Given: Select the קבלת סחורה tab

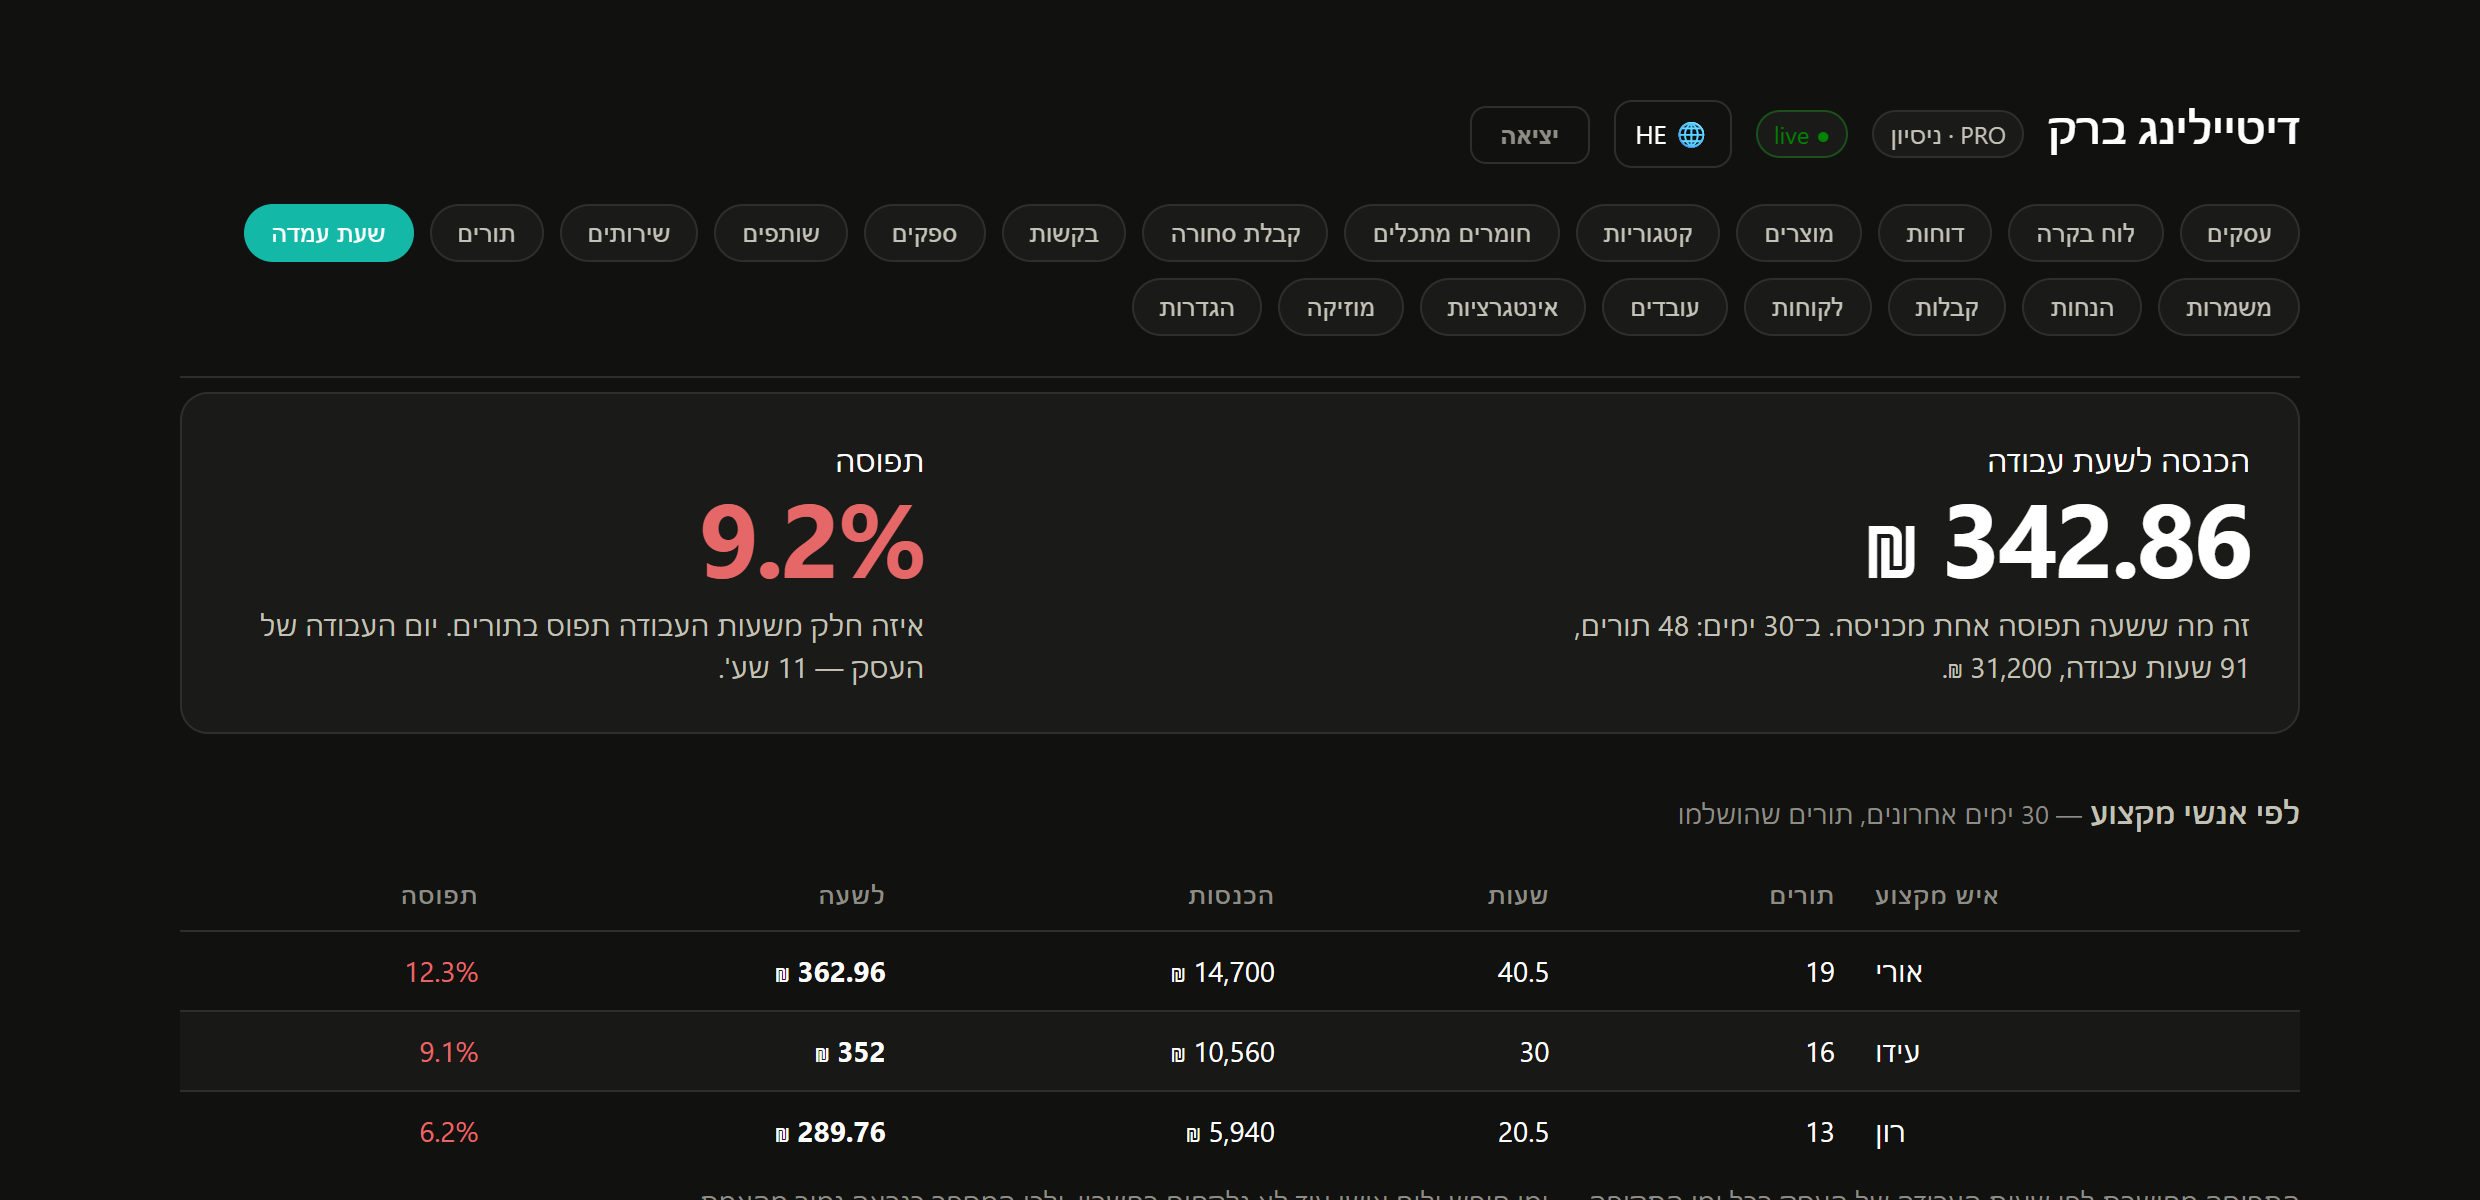Looking at the screenshot, I should [x=1235, y=233].
